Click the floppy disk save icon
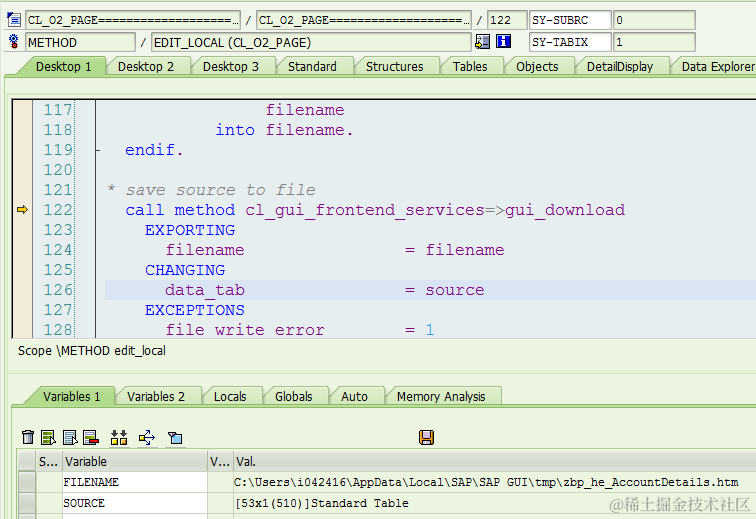The width and height of the screenshot is (756, 519). (x=426, y=437)
